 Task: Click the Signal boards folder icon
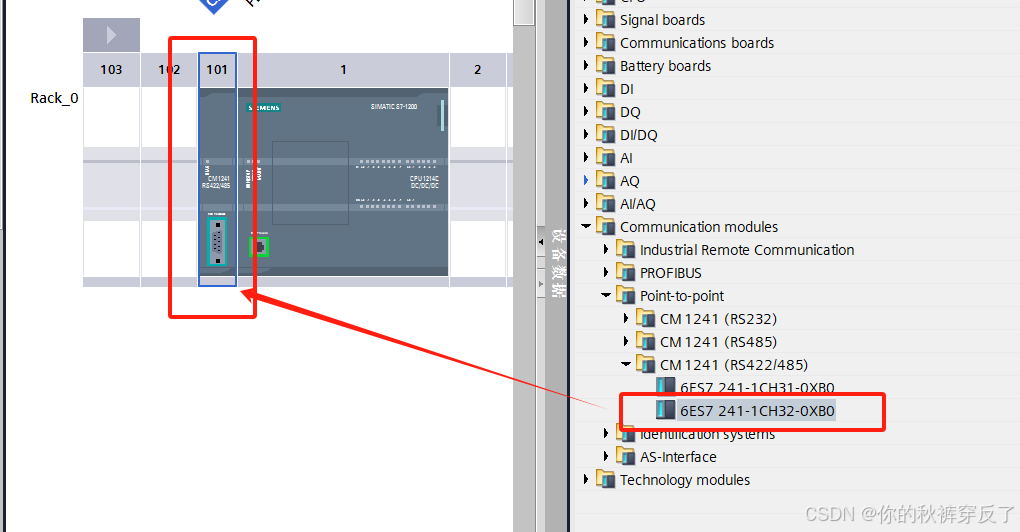pos(605,20)
